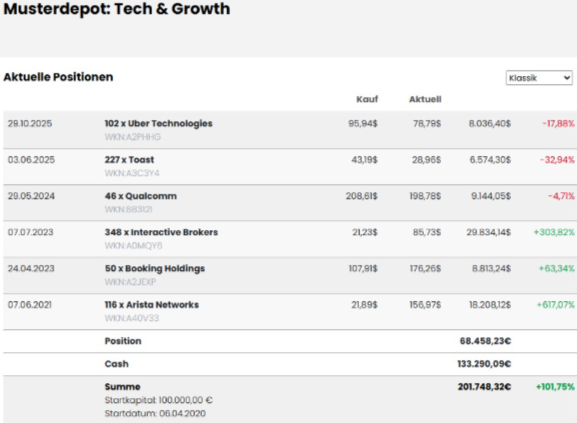Click Arista Networks' buy price 21,89$
The height and width of the screenshot is (423, 577).
[x=364, y=305]
